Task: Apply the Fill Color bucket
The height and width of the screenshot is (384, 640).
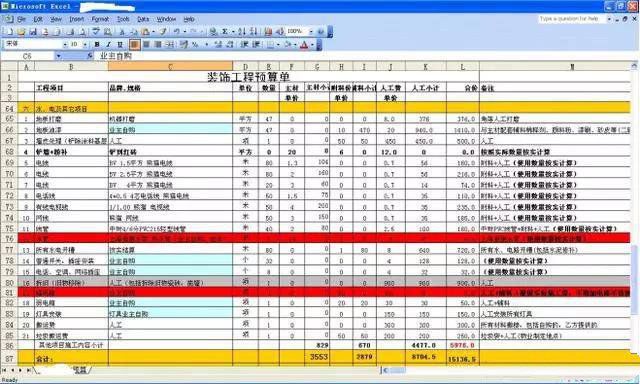Action: [x=288, y=44]
